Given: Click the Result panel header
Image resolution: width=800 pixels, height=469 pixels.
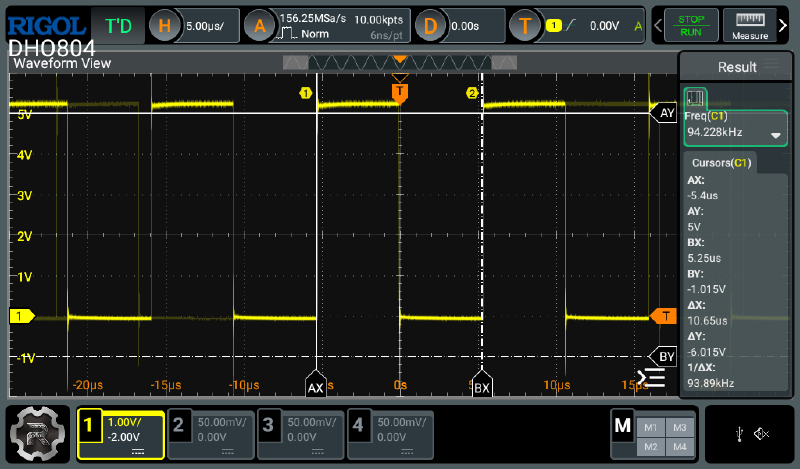Looking at the screenshot, I should coord(737,67).
